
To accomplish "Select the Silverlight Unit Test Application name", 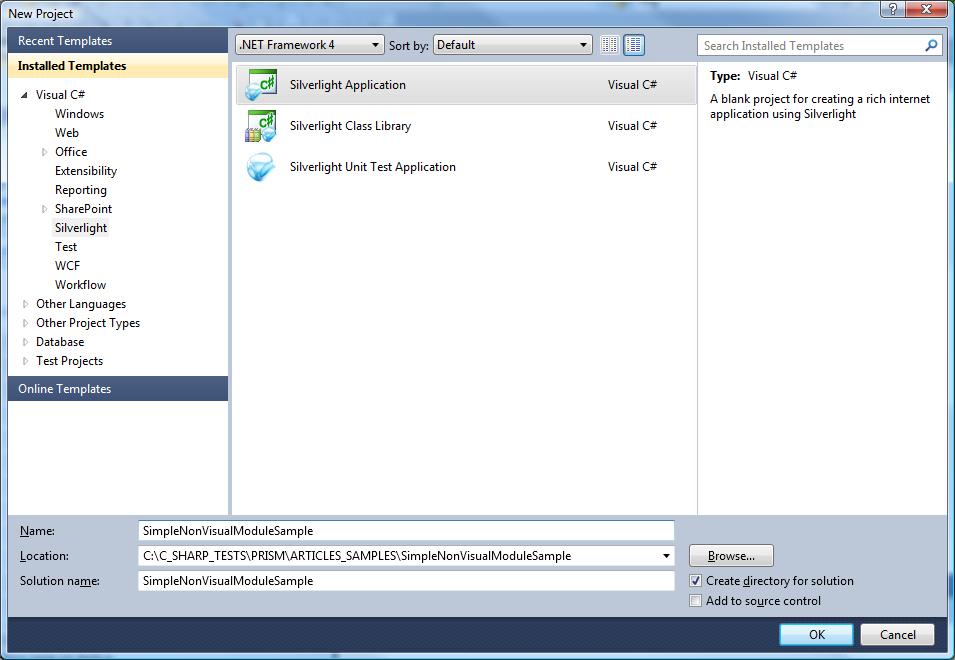I will pos(373,167).
